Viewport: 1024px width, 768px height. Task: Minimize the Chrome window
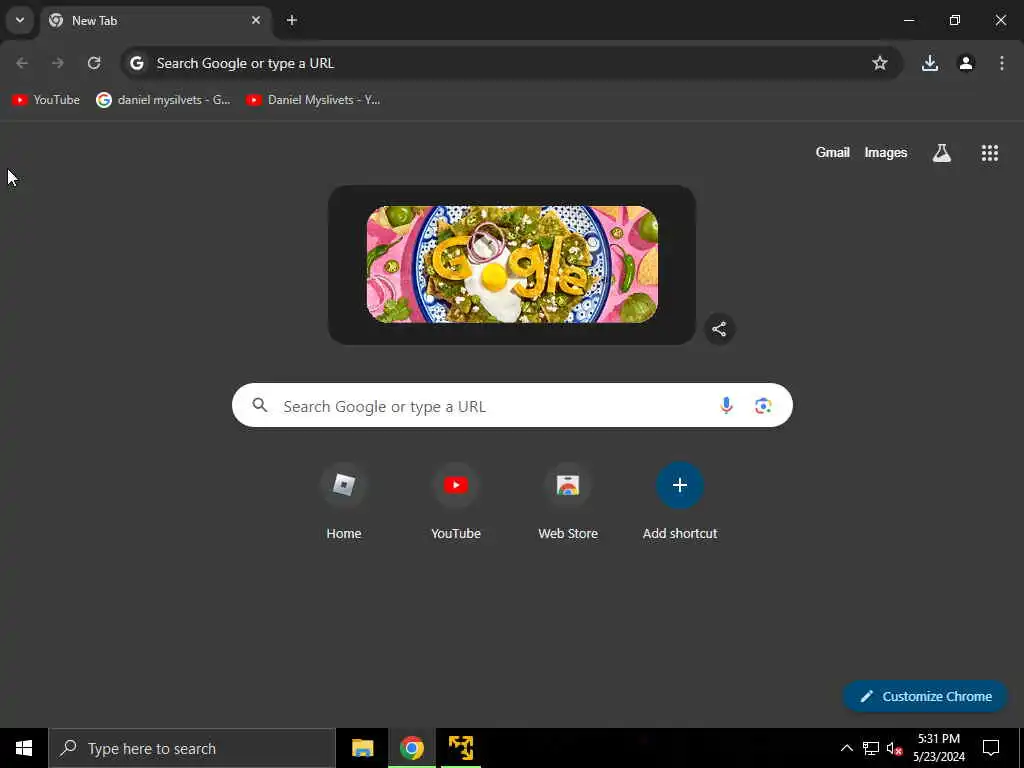908,20
